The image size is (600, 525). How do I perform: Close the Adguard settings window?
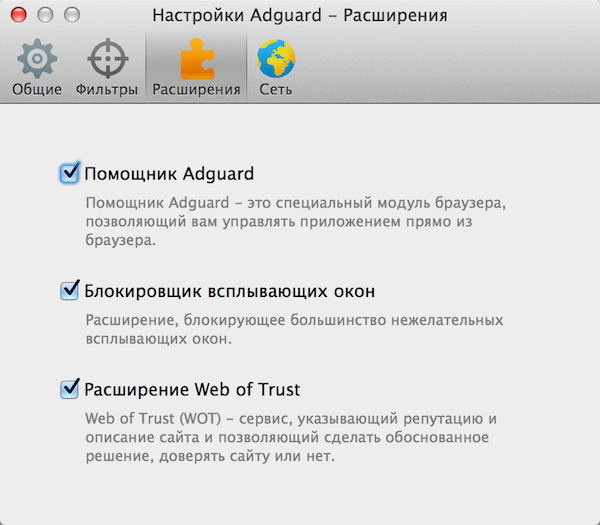(18, 15)
